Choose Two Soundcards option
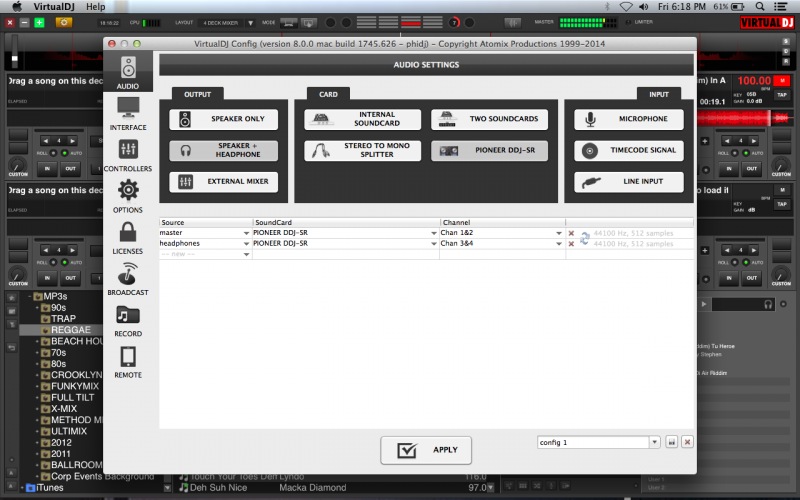Image resolution: width=800 pixels, height=500 pixels. (x=489, y=119)
